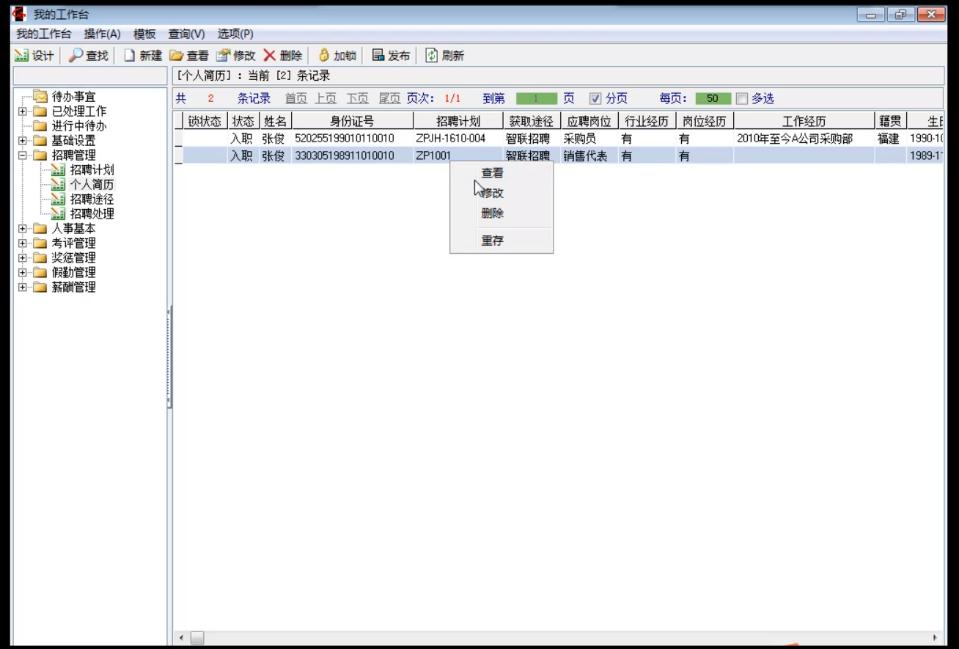
Task: Go to first page via 首页
Action: coord(296,98)
